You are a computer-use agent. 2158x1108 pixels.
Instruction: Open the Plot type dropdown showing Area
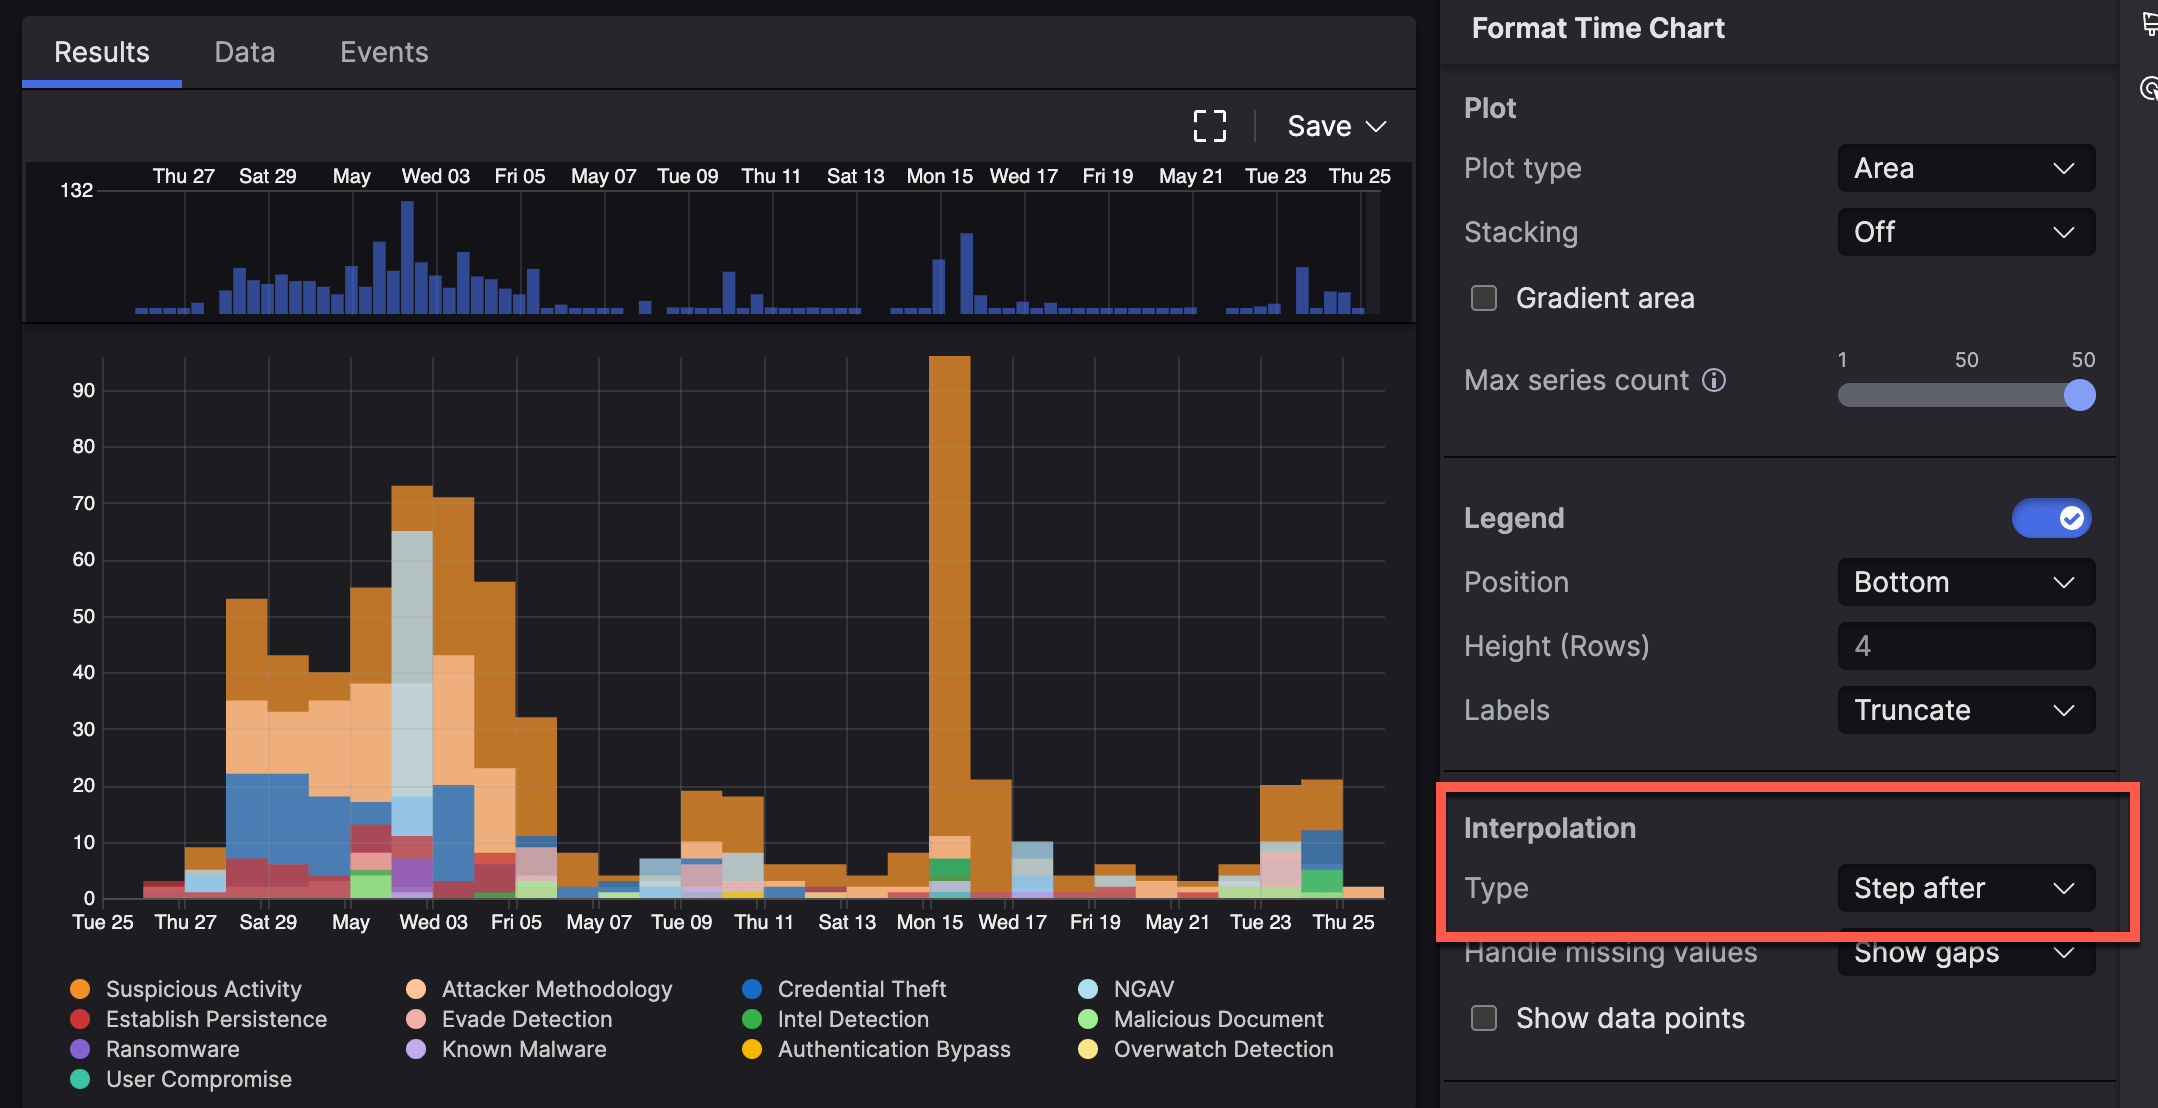coord(1965,168)
